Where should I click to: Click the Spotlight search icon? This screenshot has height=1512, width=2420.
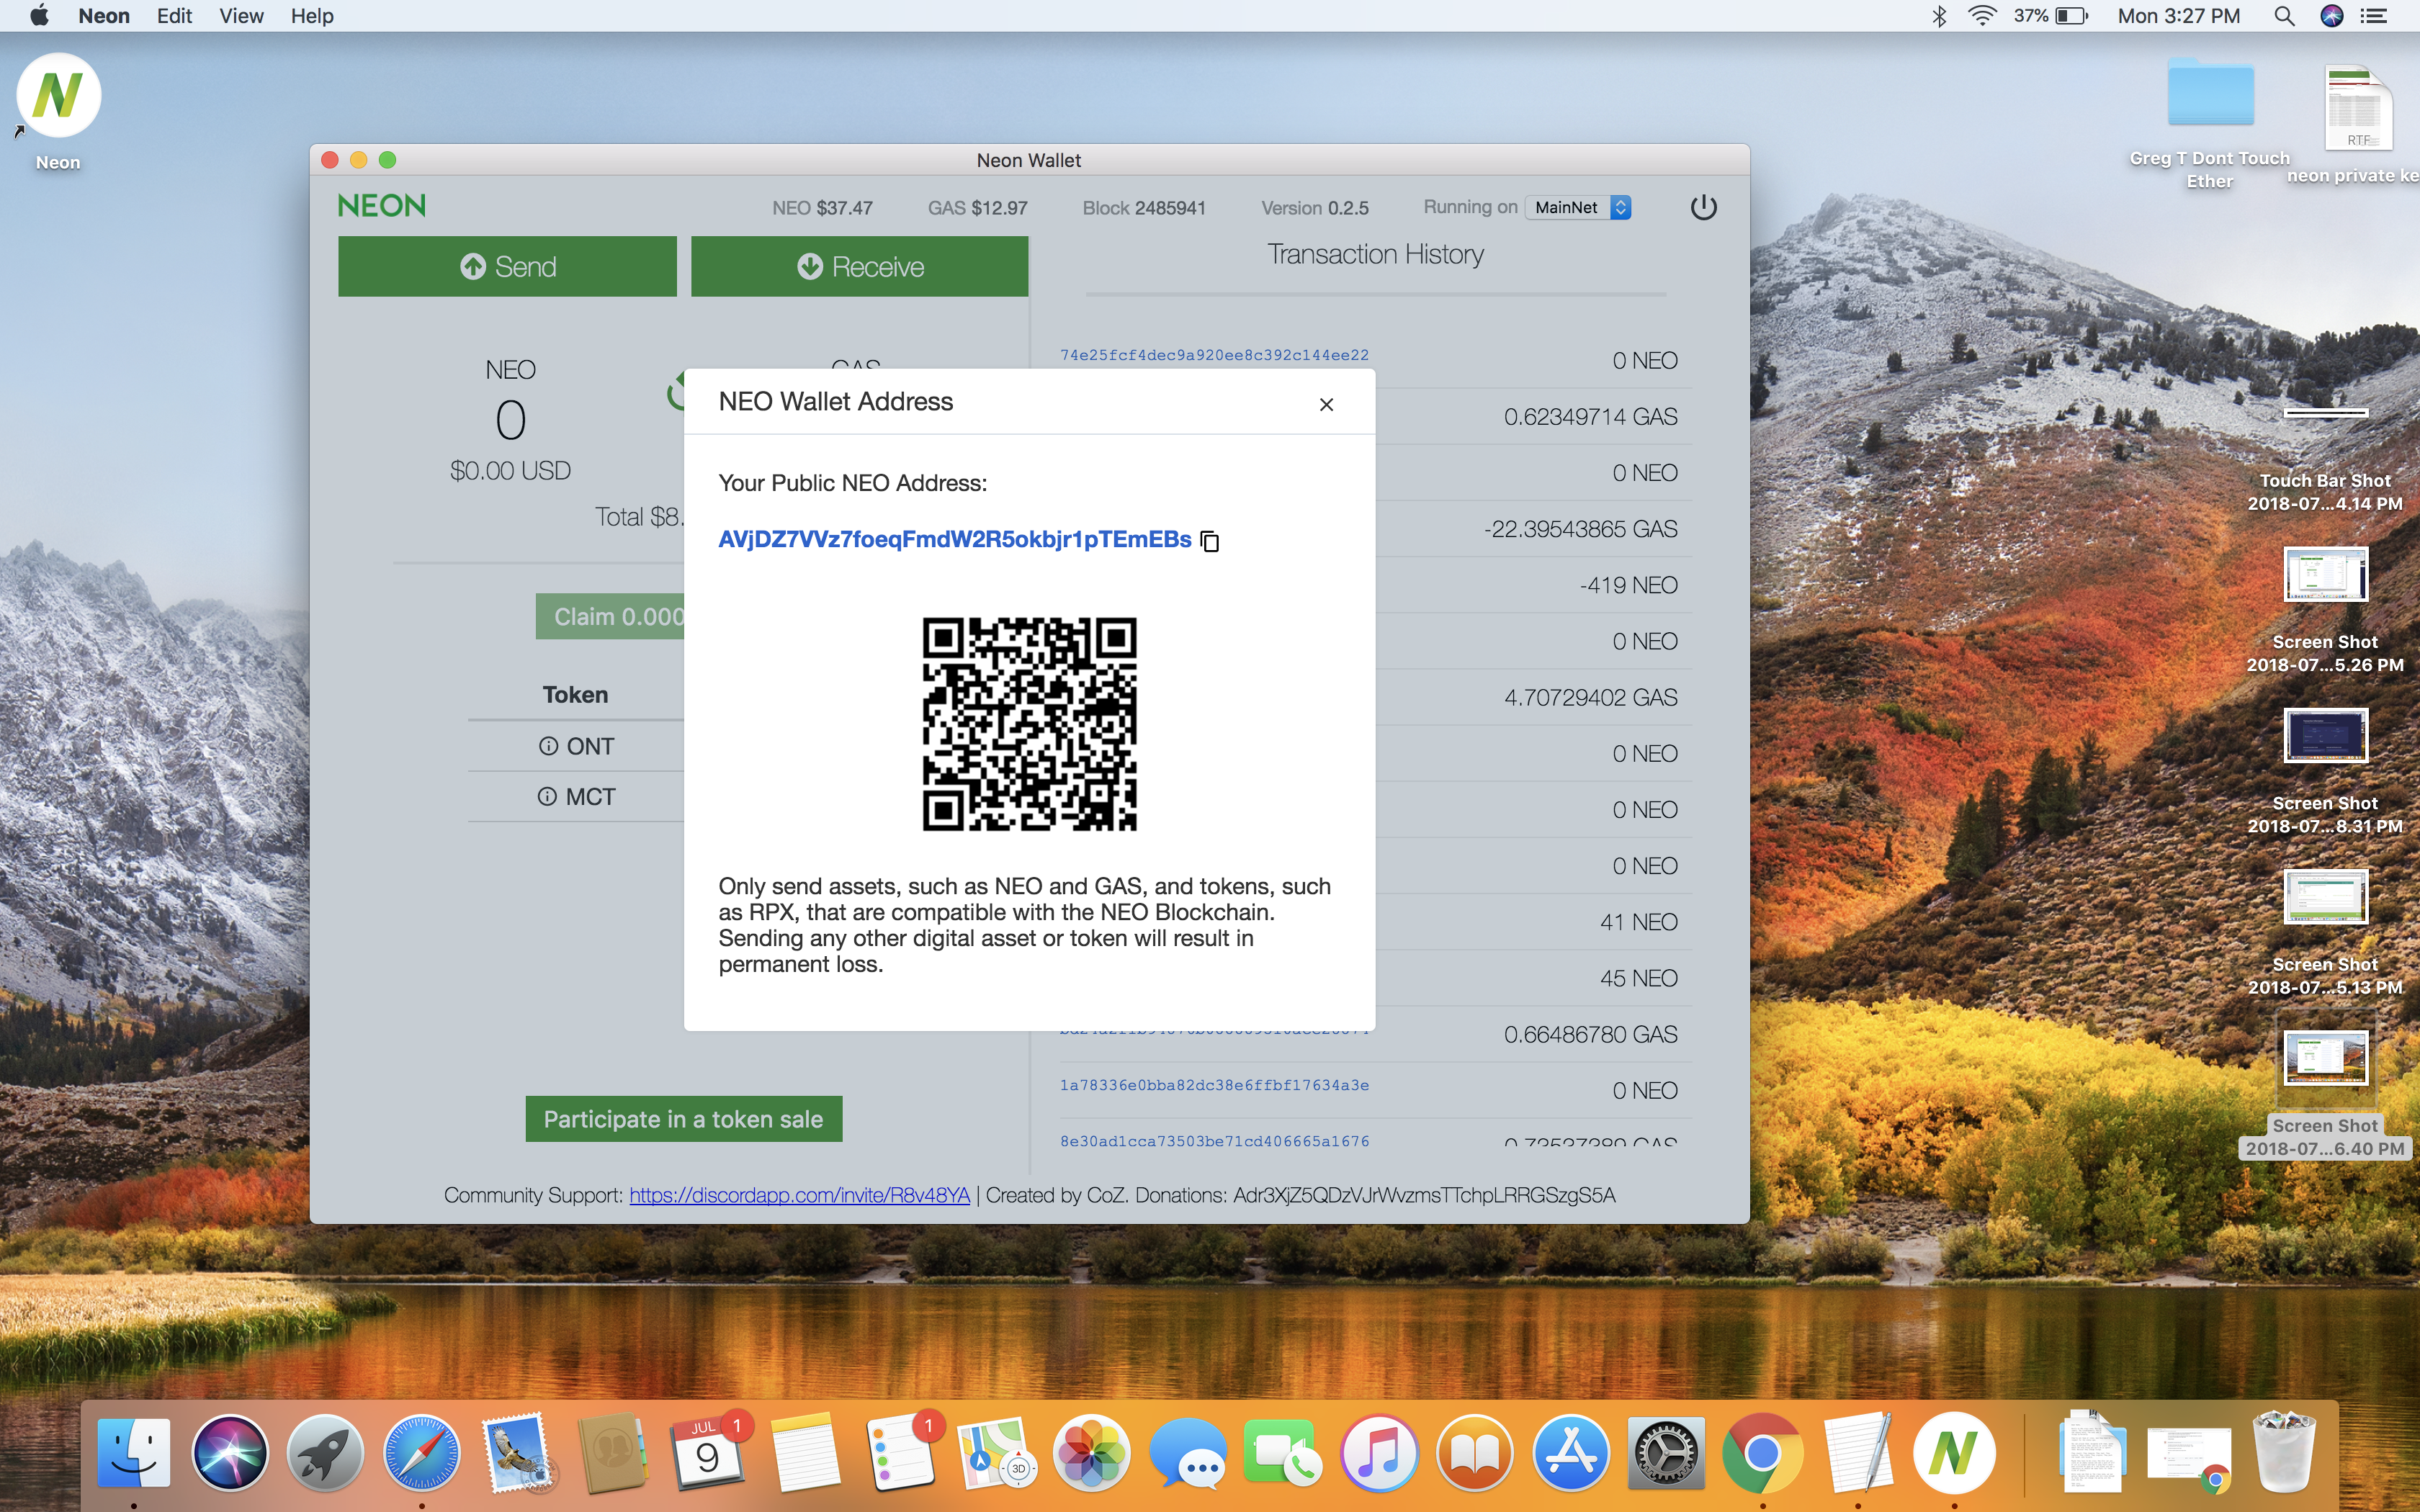2284,16
